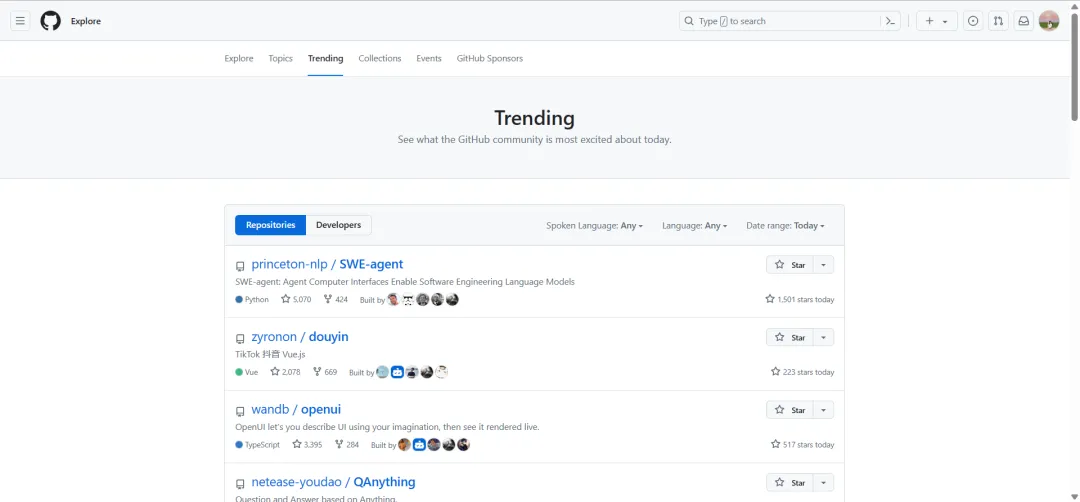Star the wandb / openui repository
Screen dimensions: 1080x502
click(x=790, y=410)
